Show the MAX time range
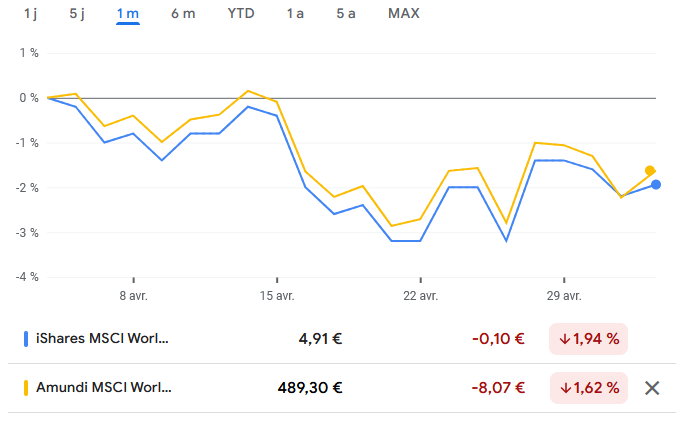The width and height of the screenshot is (682, 421). click(x=404, y=14)
